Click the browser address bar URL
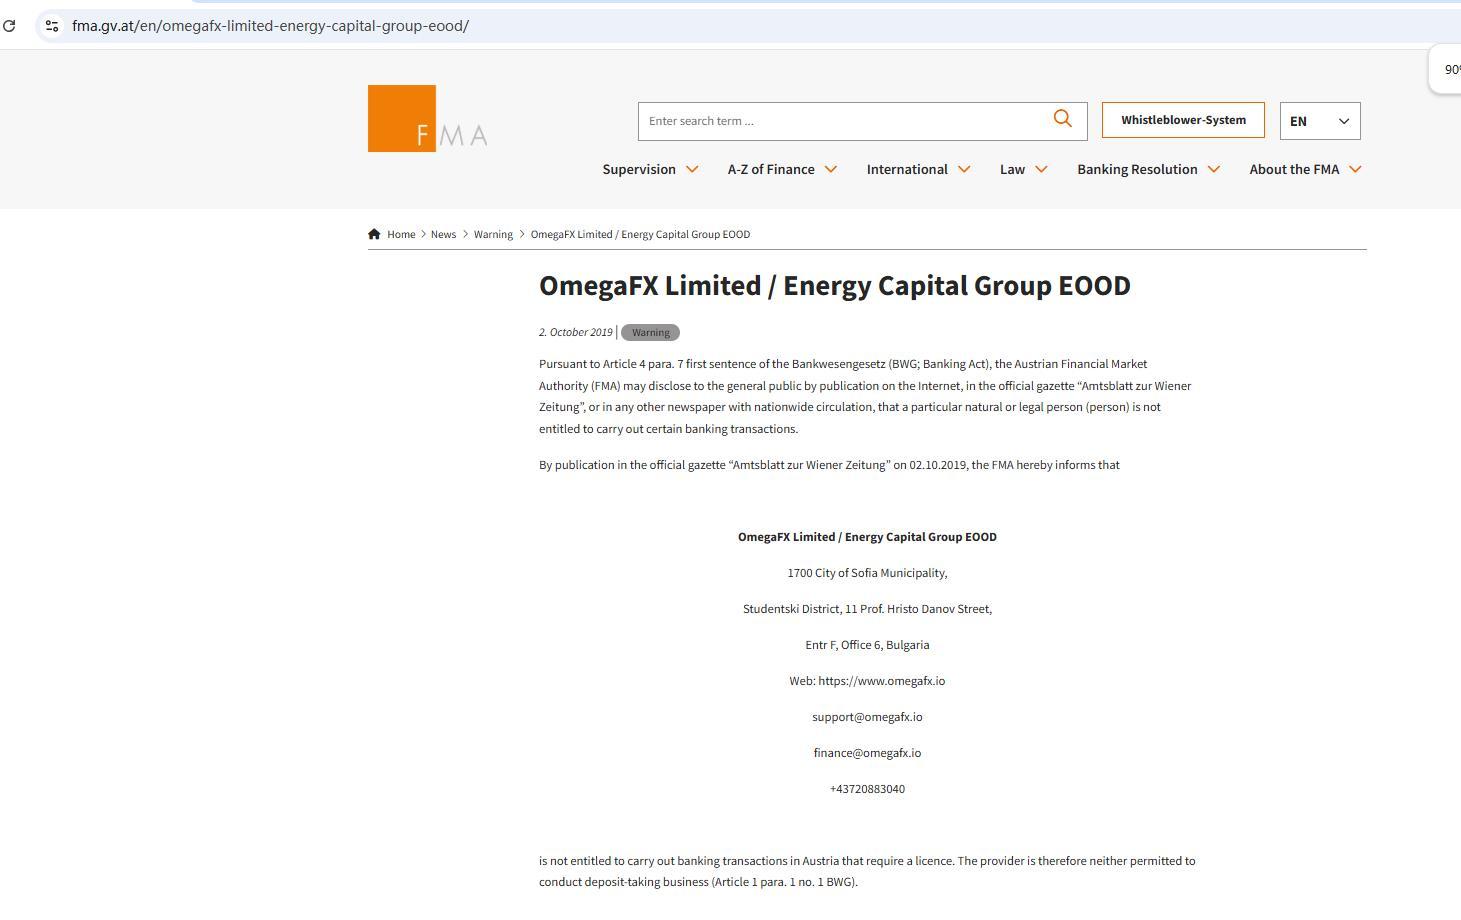The height and width of the screenshot is (920, 1461). (x=270, y=26)
